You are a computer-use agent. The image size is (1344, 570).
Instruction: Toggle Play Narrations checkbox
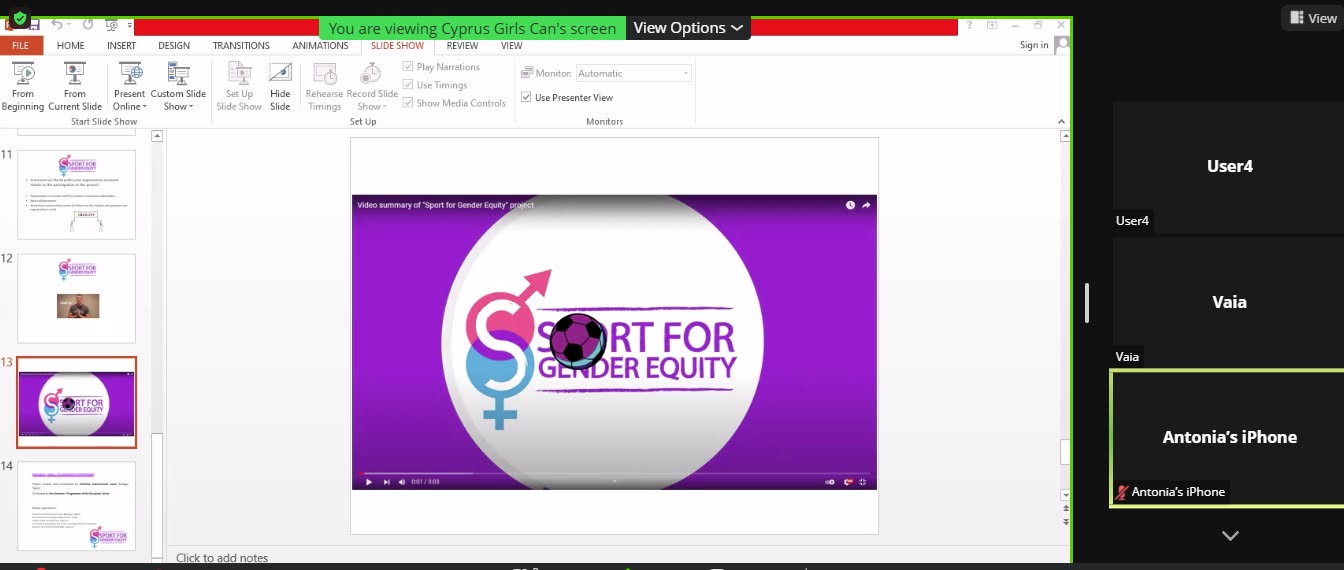pyautogui.click(x=408, y=67)
